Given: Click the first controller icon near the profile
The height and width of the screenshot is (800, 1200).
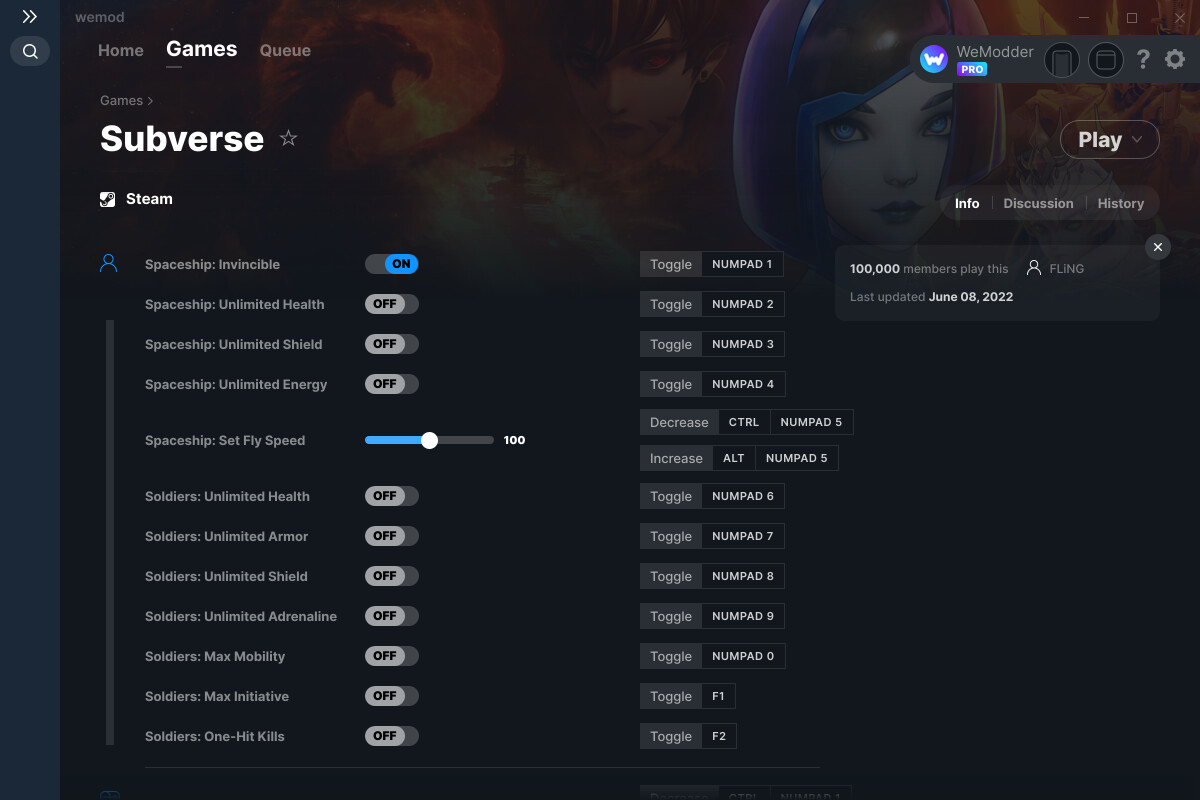Looking at the screenshot, I should point(1062,60).
